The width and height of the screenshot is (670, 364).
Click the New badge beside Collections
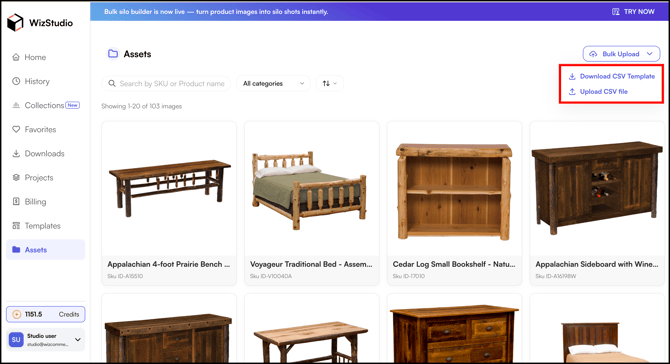(x=73, y=105)
